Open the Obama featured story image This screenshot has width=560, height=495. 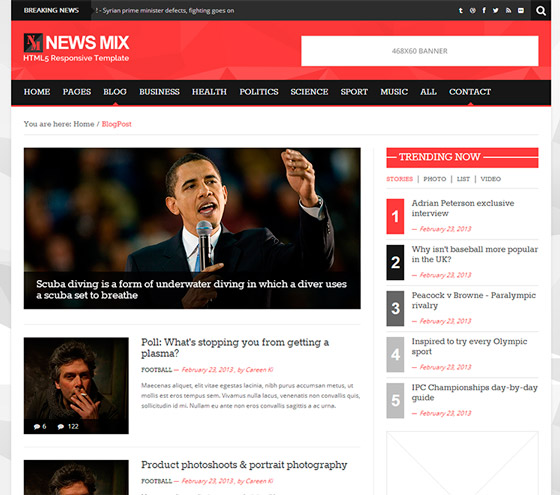pyautogui.click(x=192, y=228)
